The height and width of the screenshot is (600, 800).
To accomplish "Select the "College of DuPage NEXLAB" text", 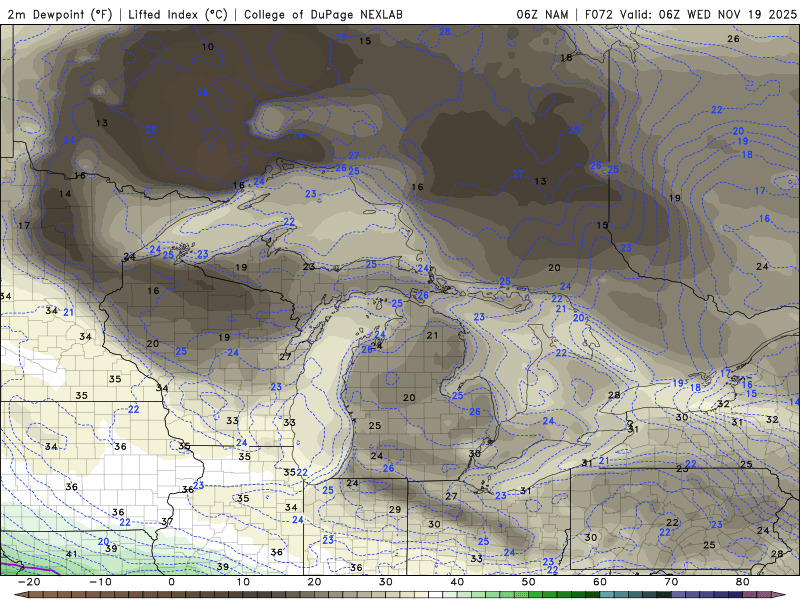I will pos(323,14).
